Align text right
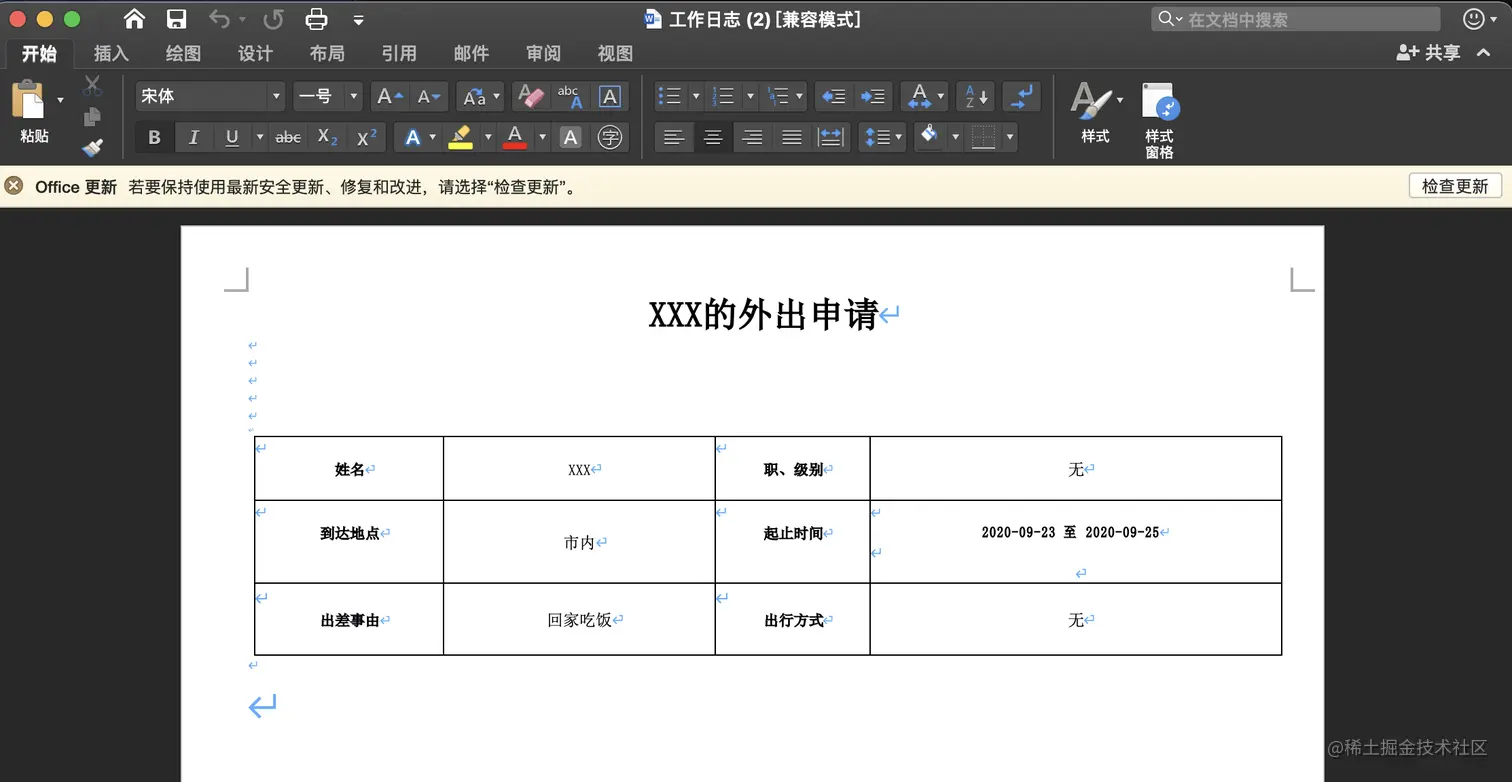The height and width of the screenshot is (782, 1512). click(x=752, y=137)
